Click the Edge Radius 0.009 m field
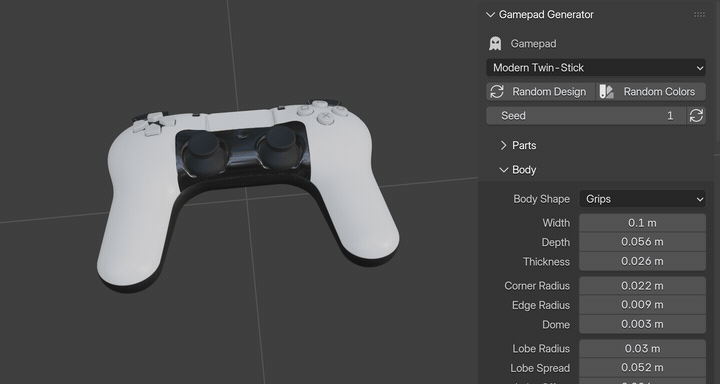 [642, 305]
